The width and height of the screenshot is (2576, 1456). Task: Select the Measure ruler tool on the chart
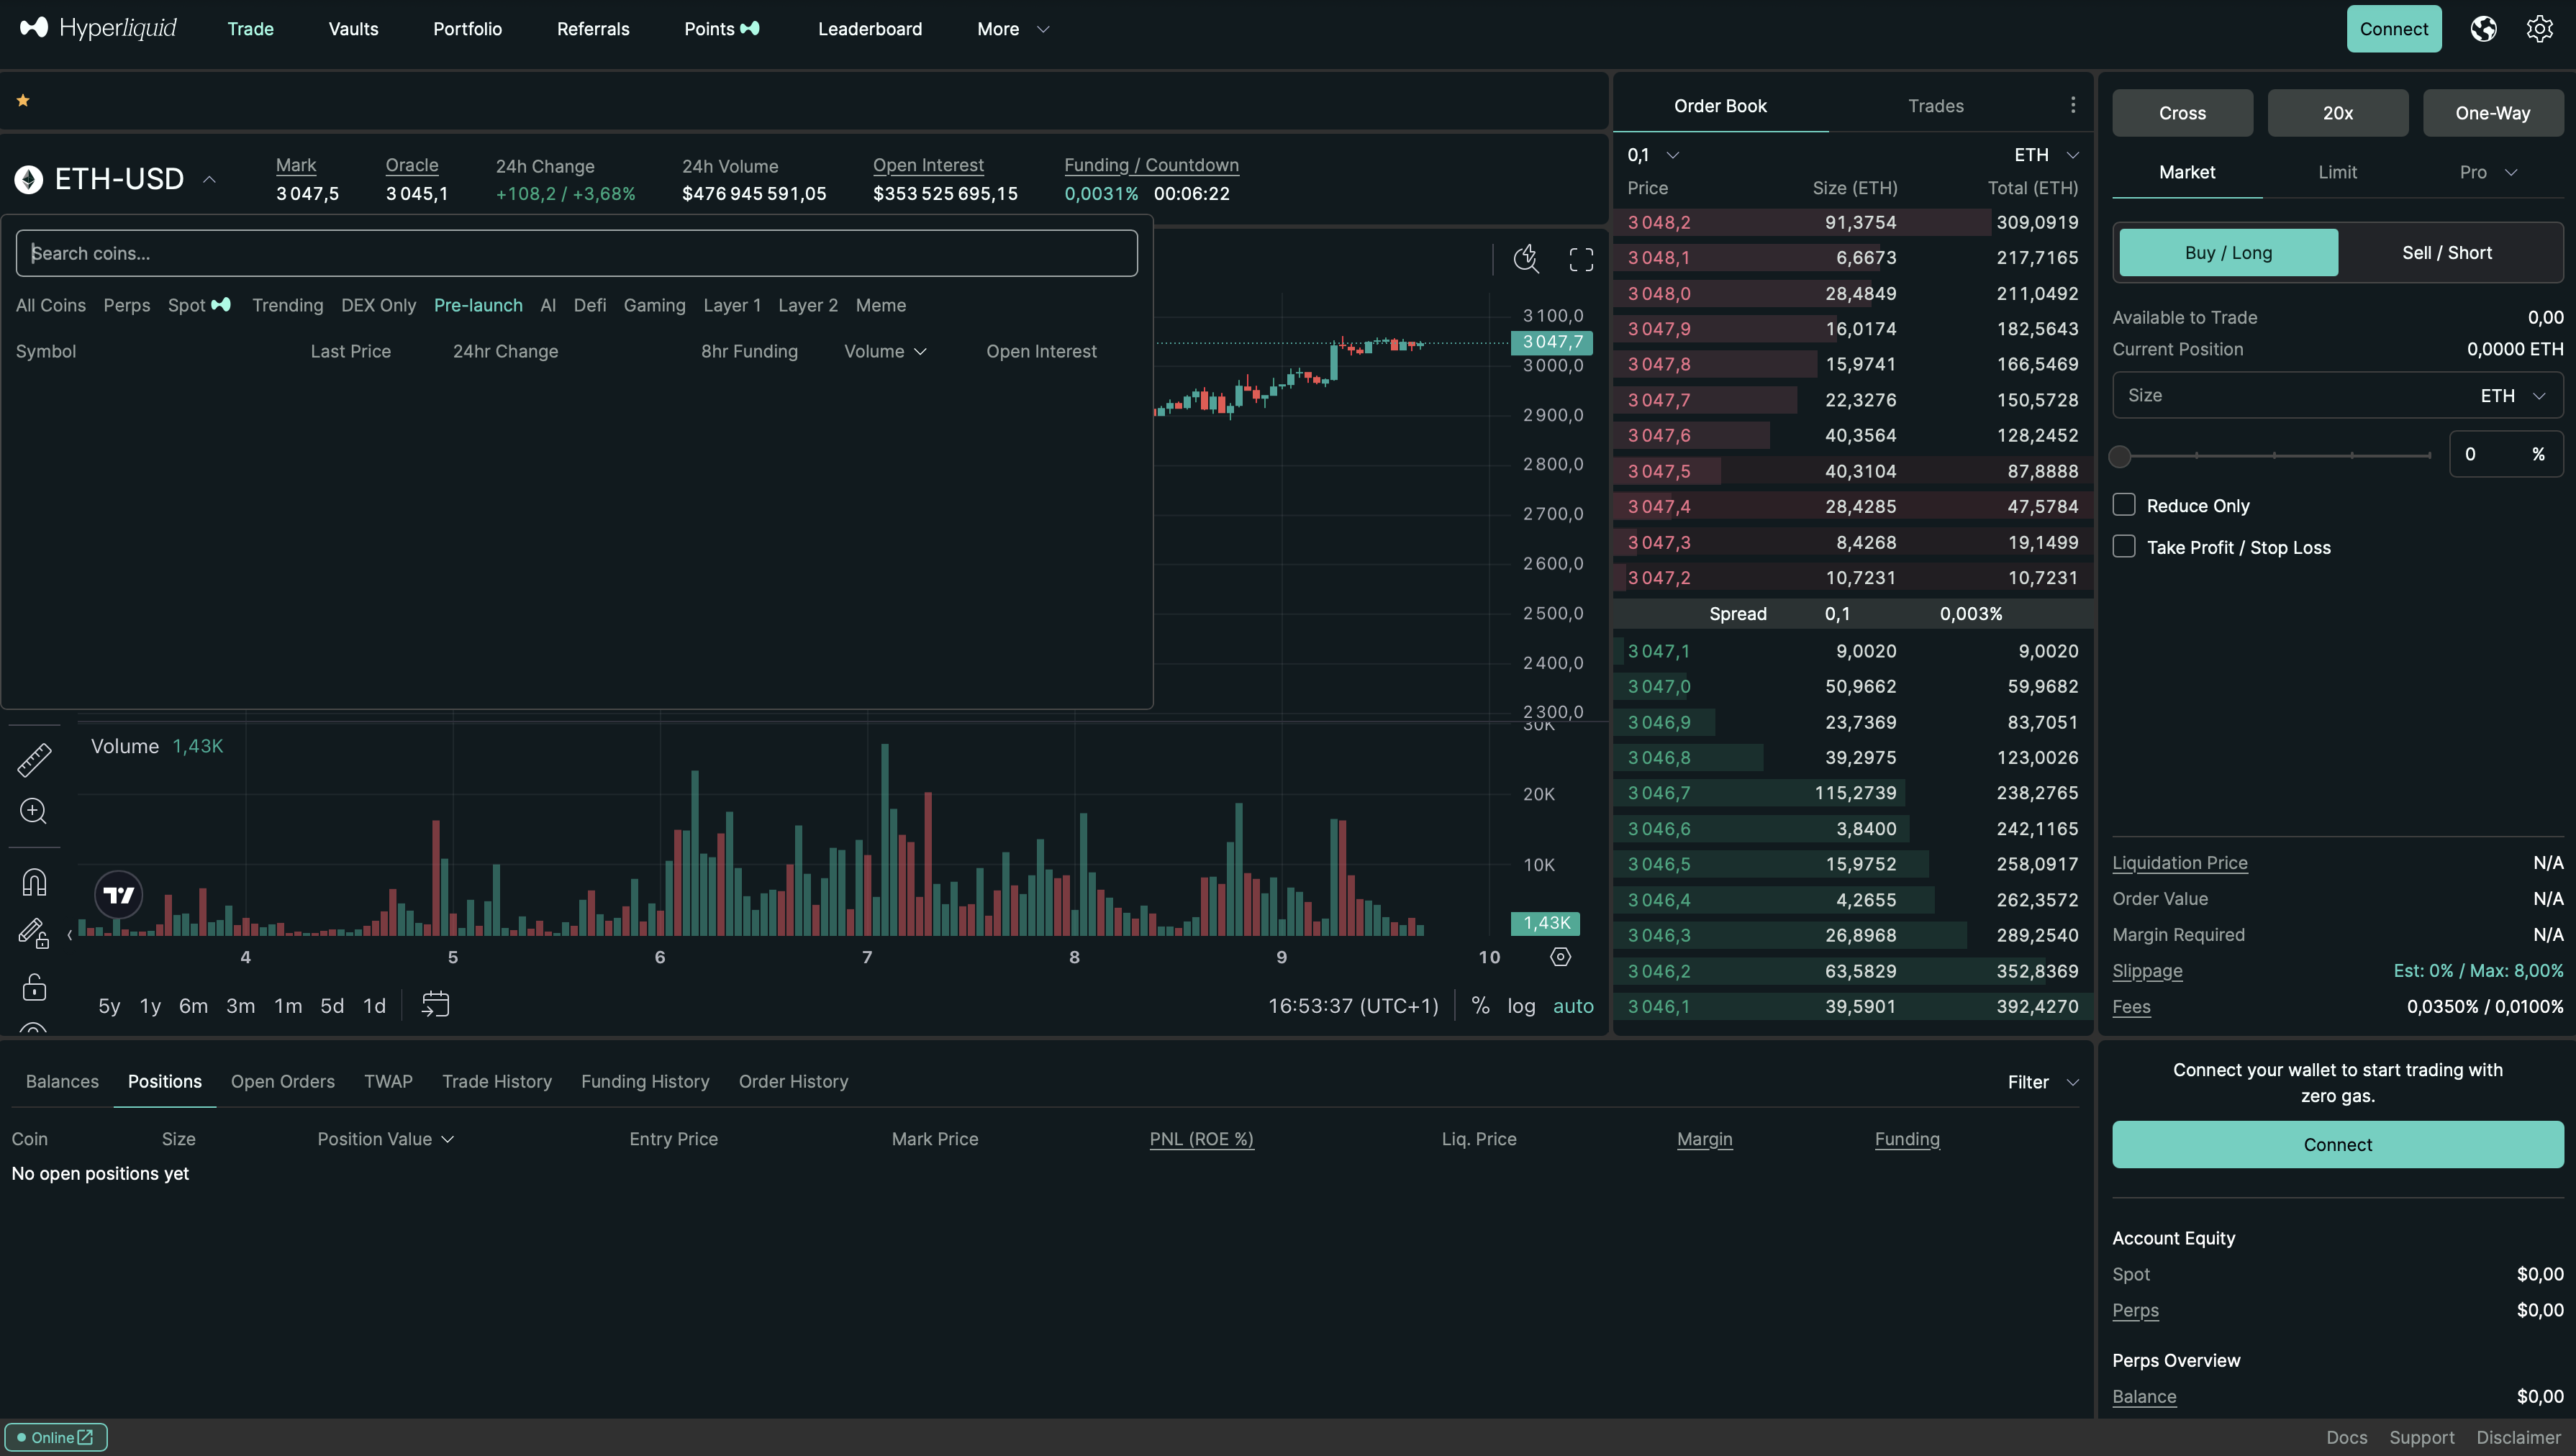click(33, 760)
